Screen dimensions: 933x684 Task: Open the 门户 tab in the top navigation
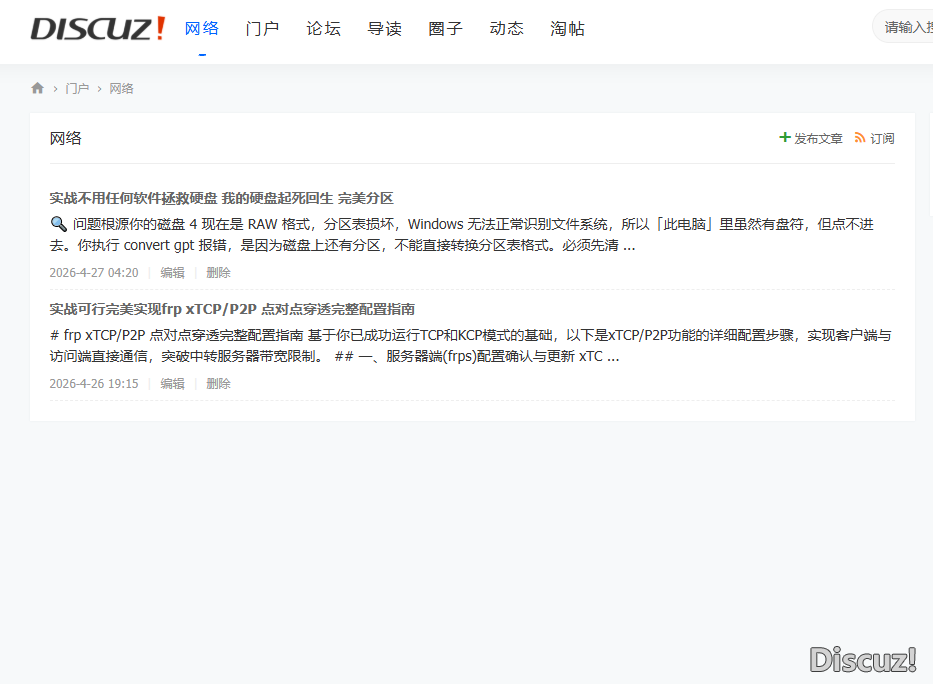tap(262, 29)
